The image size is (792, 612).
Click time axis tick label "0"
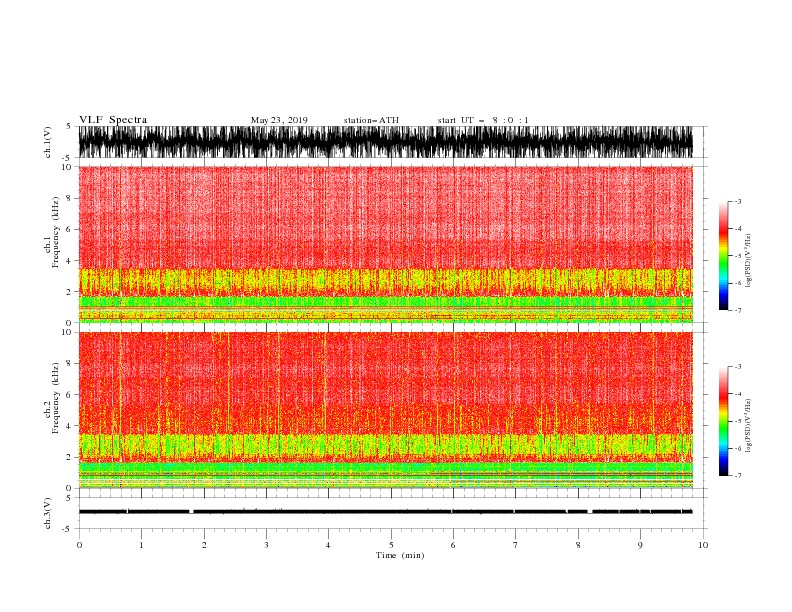(79, 545)
